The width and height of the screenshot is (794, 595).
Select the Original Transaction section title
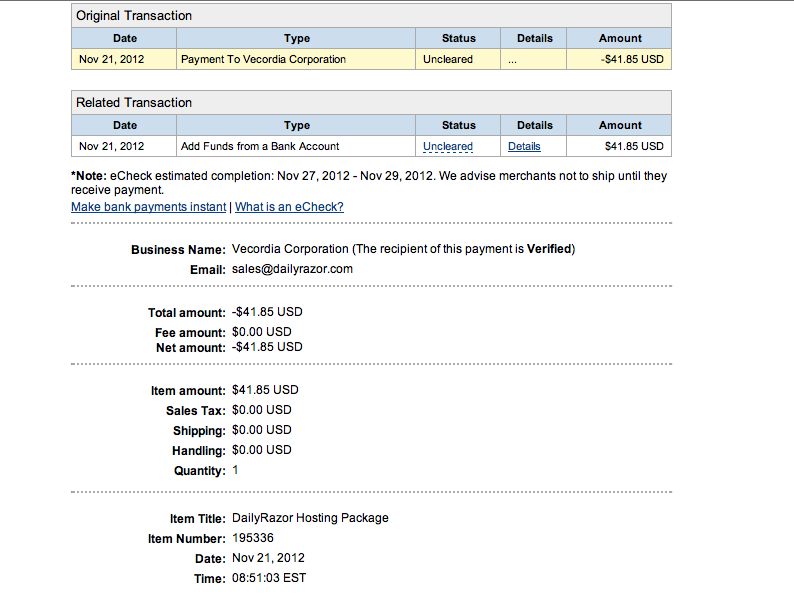point(134,16)
